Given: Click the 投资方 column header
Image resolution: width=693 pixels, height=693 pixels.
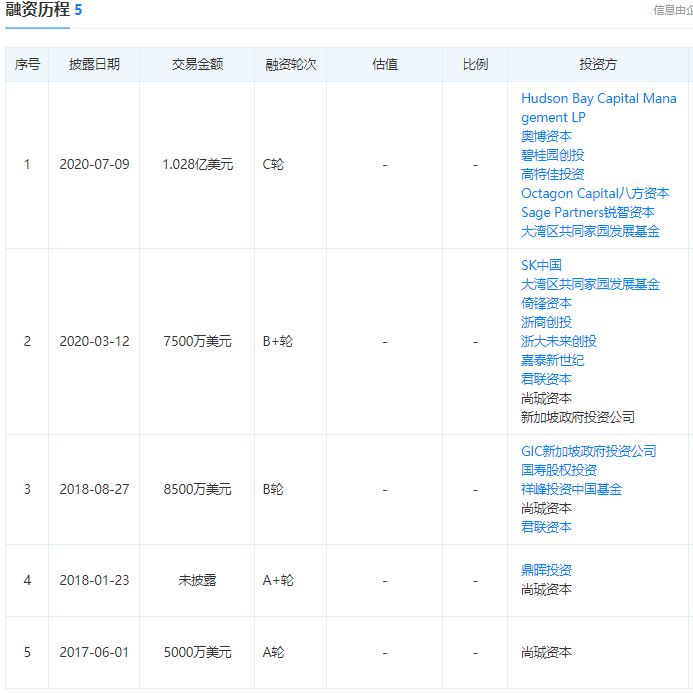Looking at the screenshot, I should (598, 65).
